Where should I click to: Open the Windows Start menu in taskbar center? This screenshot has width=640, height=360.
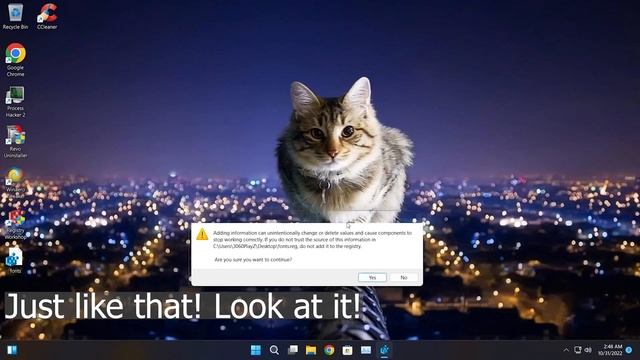point(256,350)
